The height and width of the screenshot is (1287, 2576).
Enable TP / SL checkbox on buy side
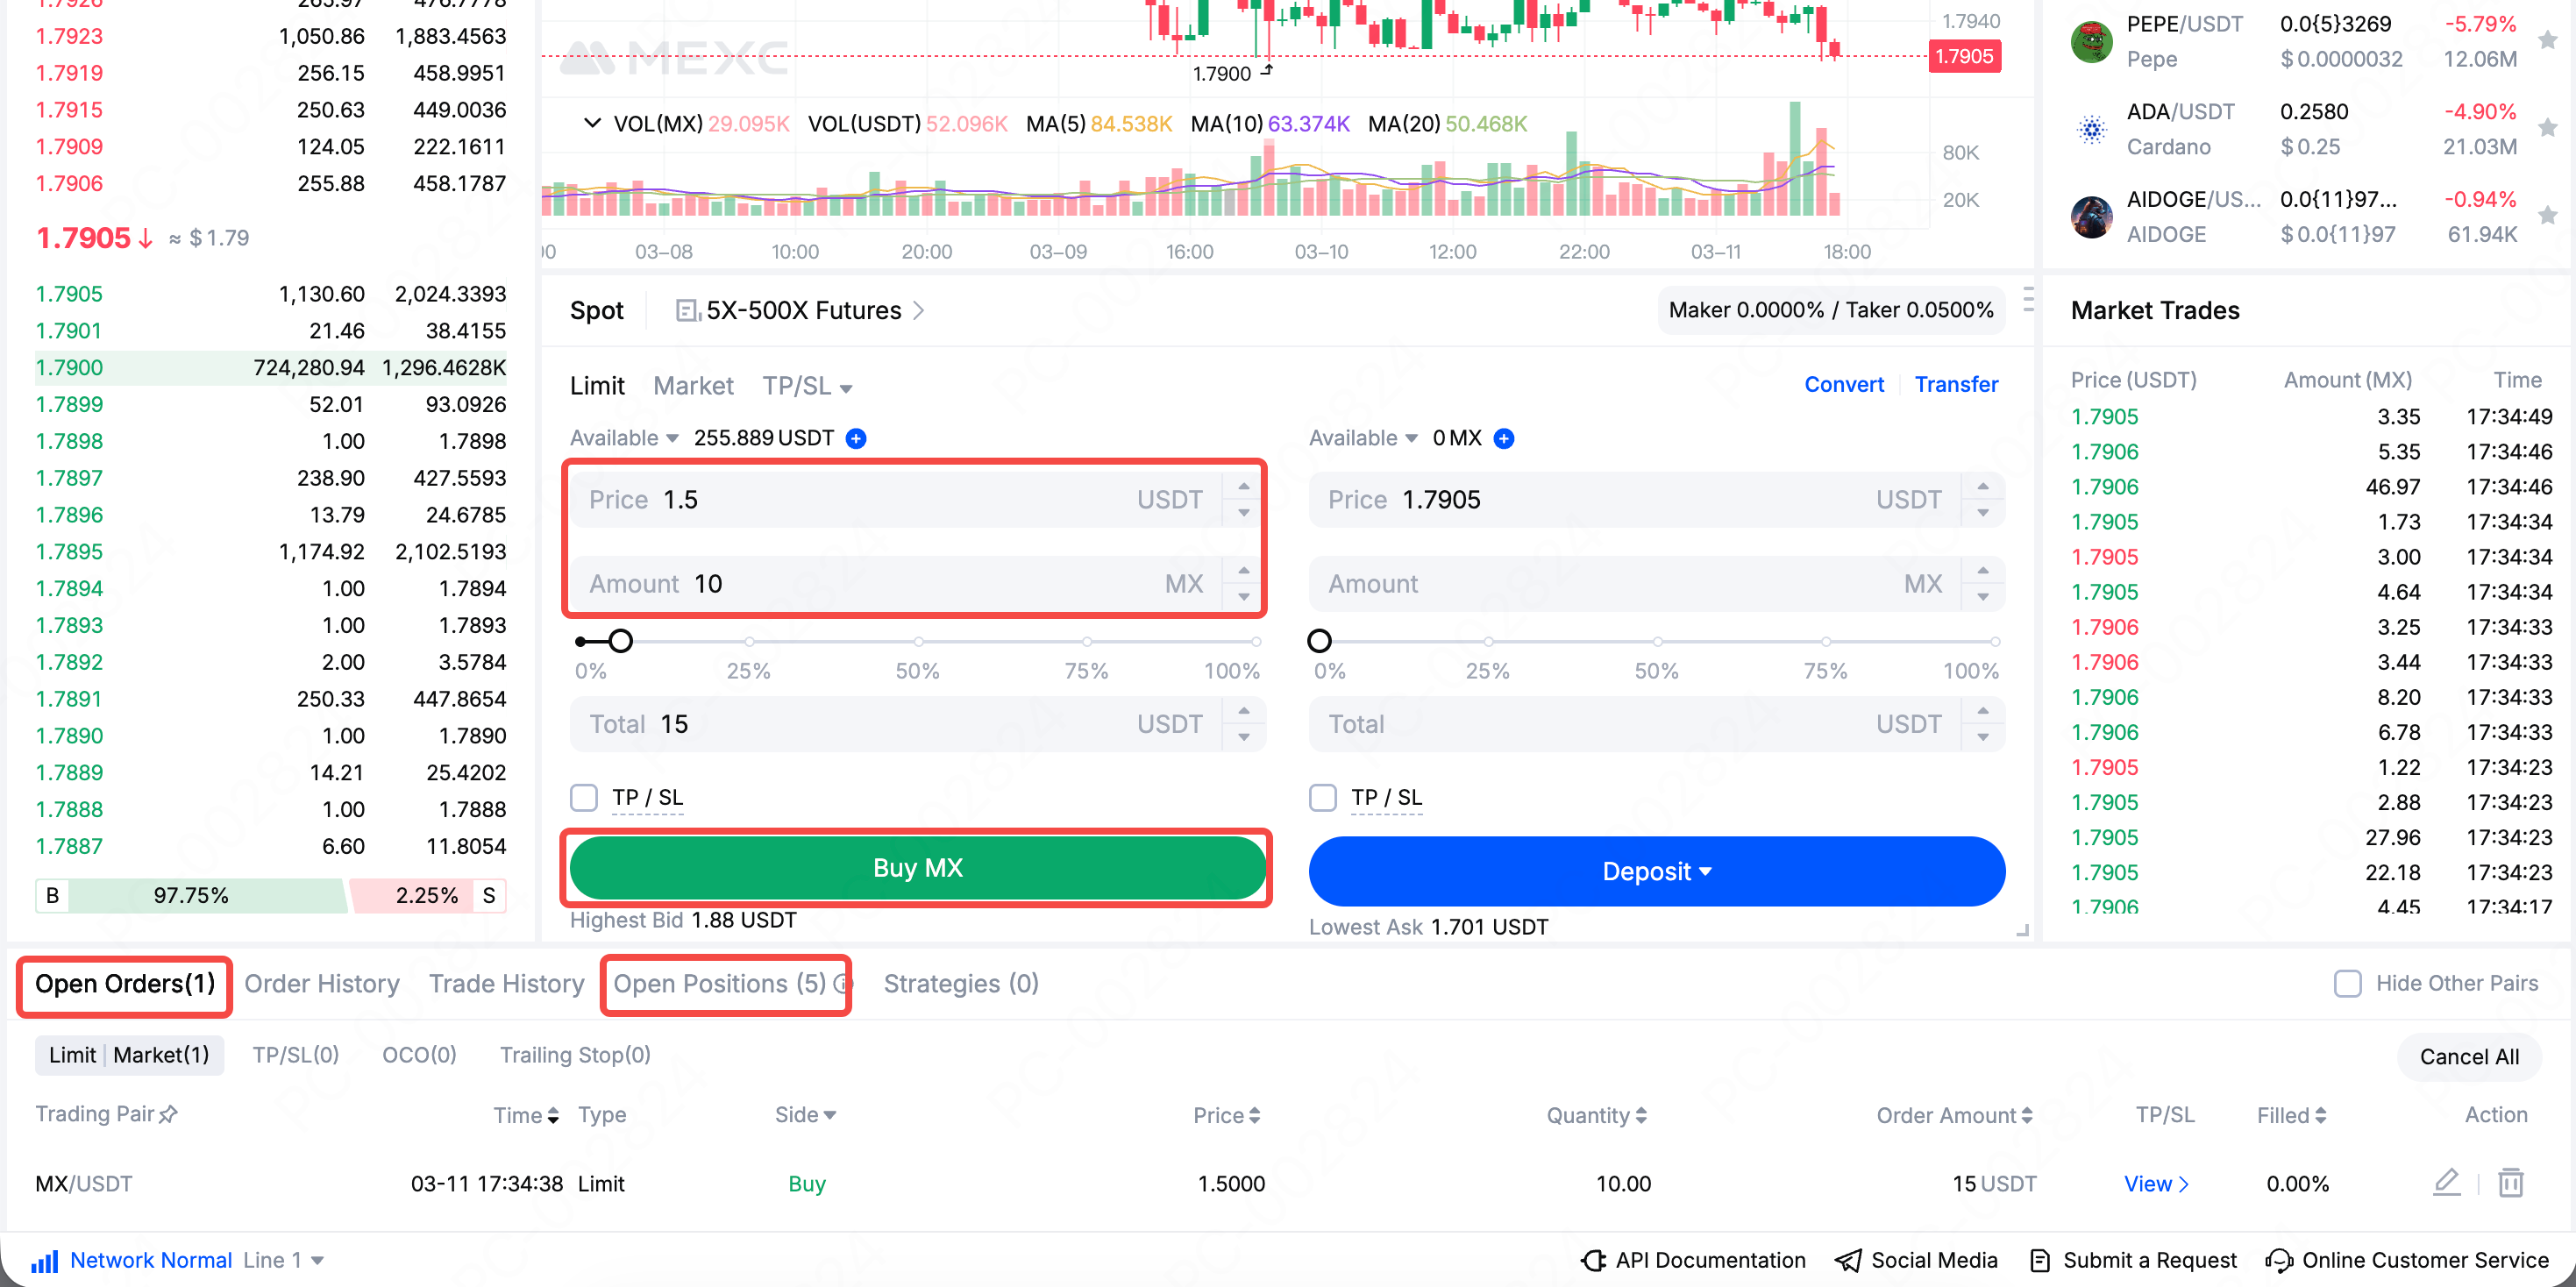(584, 797)
